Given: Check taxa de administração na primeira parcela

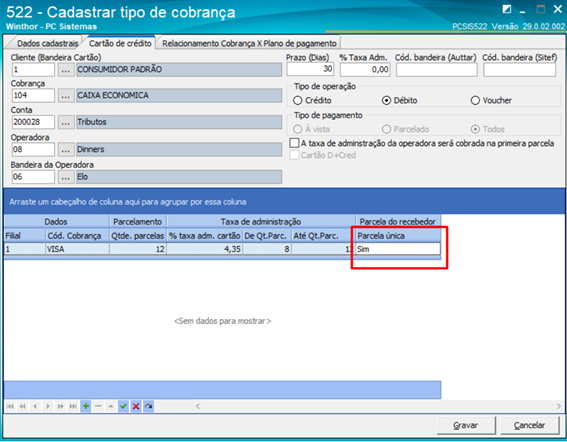Looking at the screenshot, I should click(294, 143).
